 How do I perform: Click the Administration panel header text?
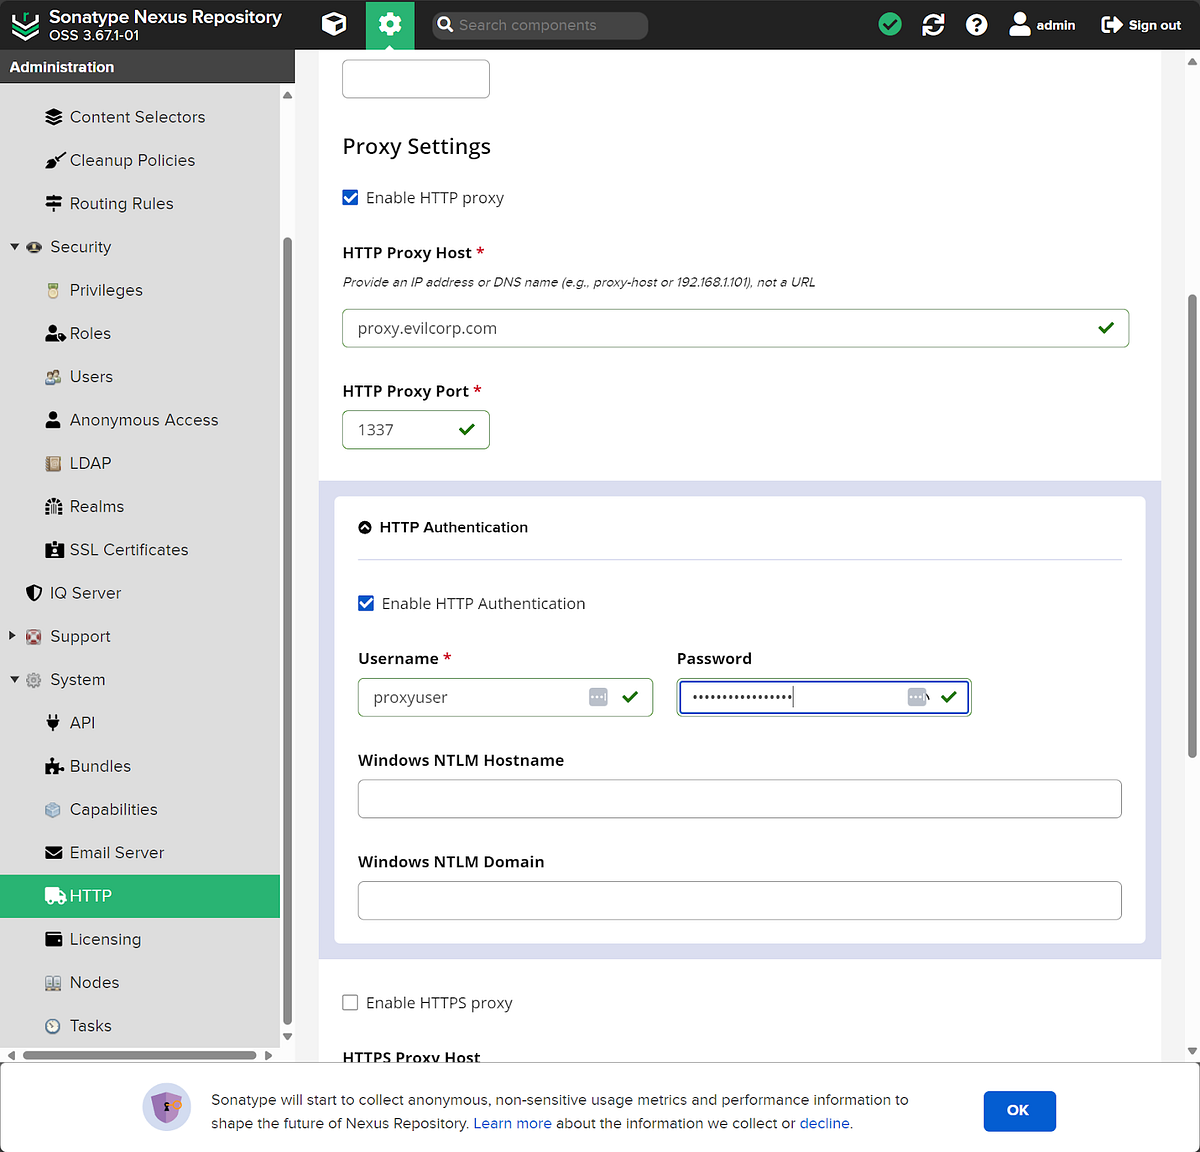tap(62, 67)
